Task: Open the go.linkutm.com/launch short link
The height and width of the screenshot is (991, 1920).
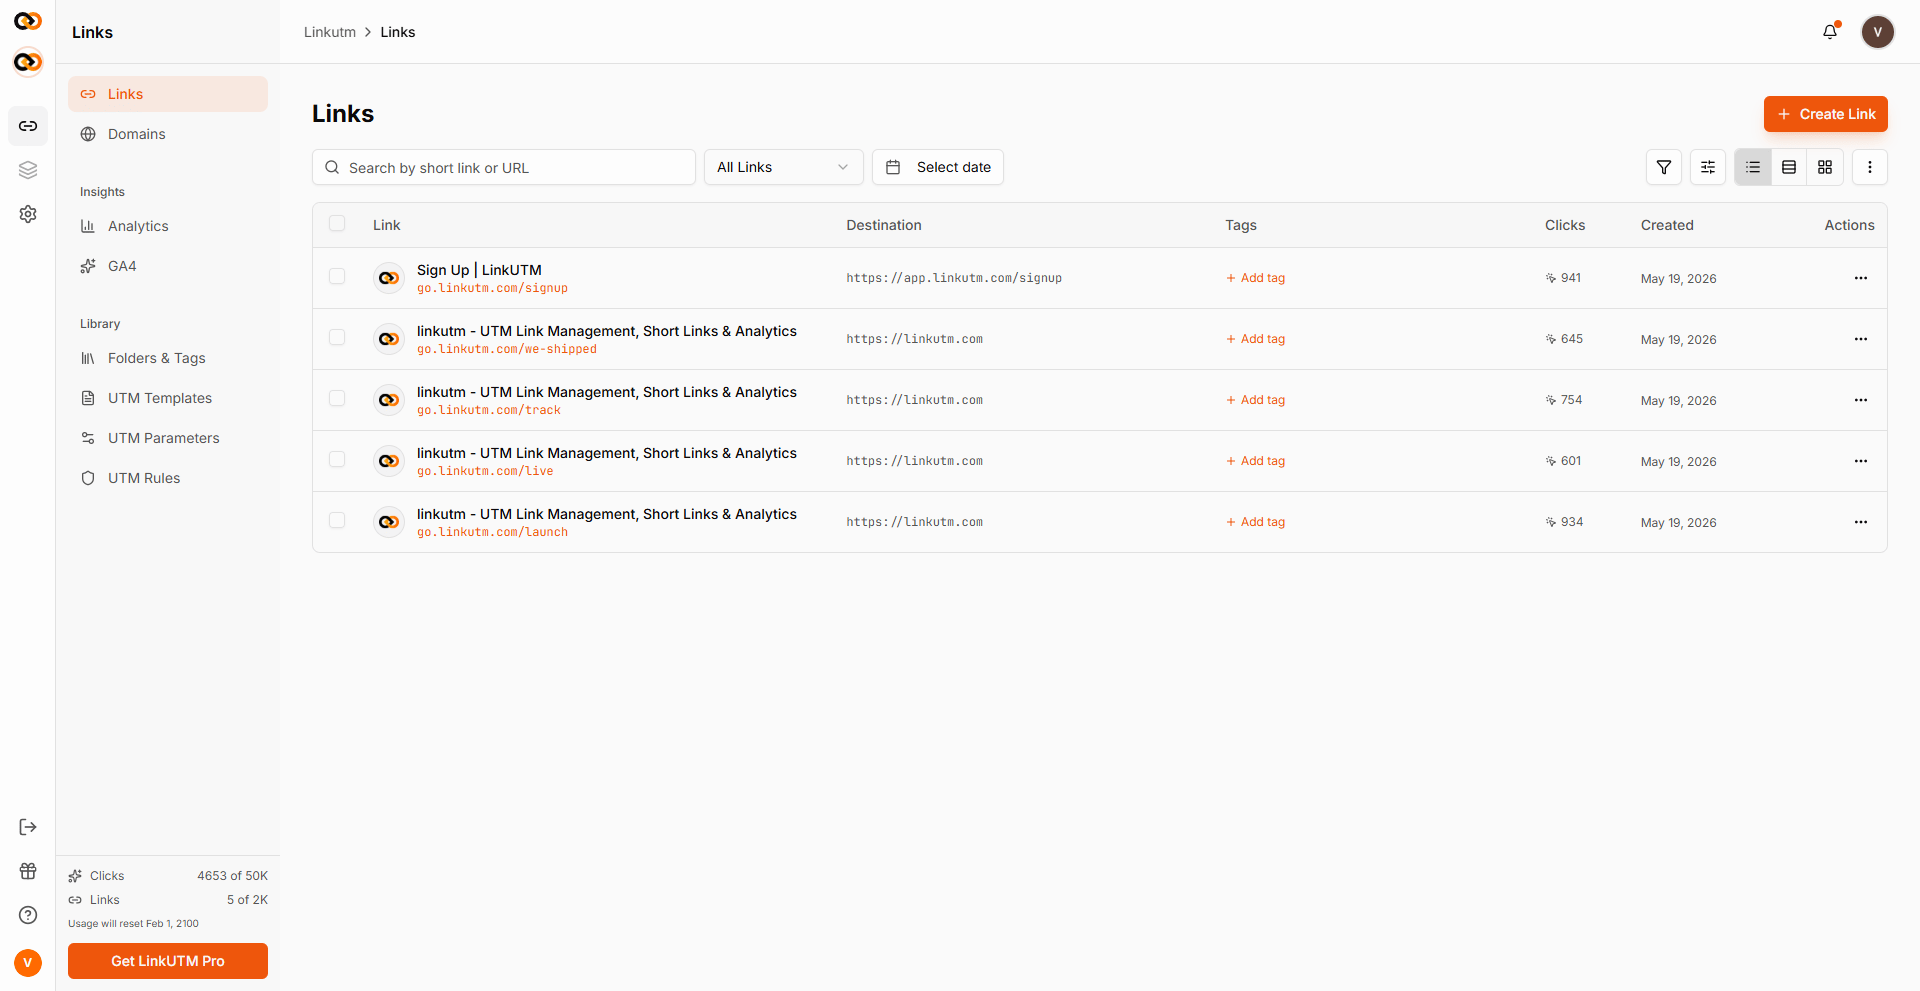Action: pos(492,532)
